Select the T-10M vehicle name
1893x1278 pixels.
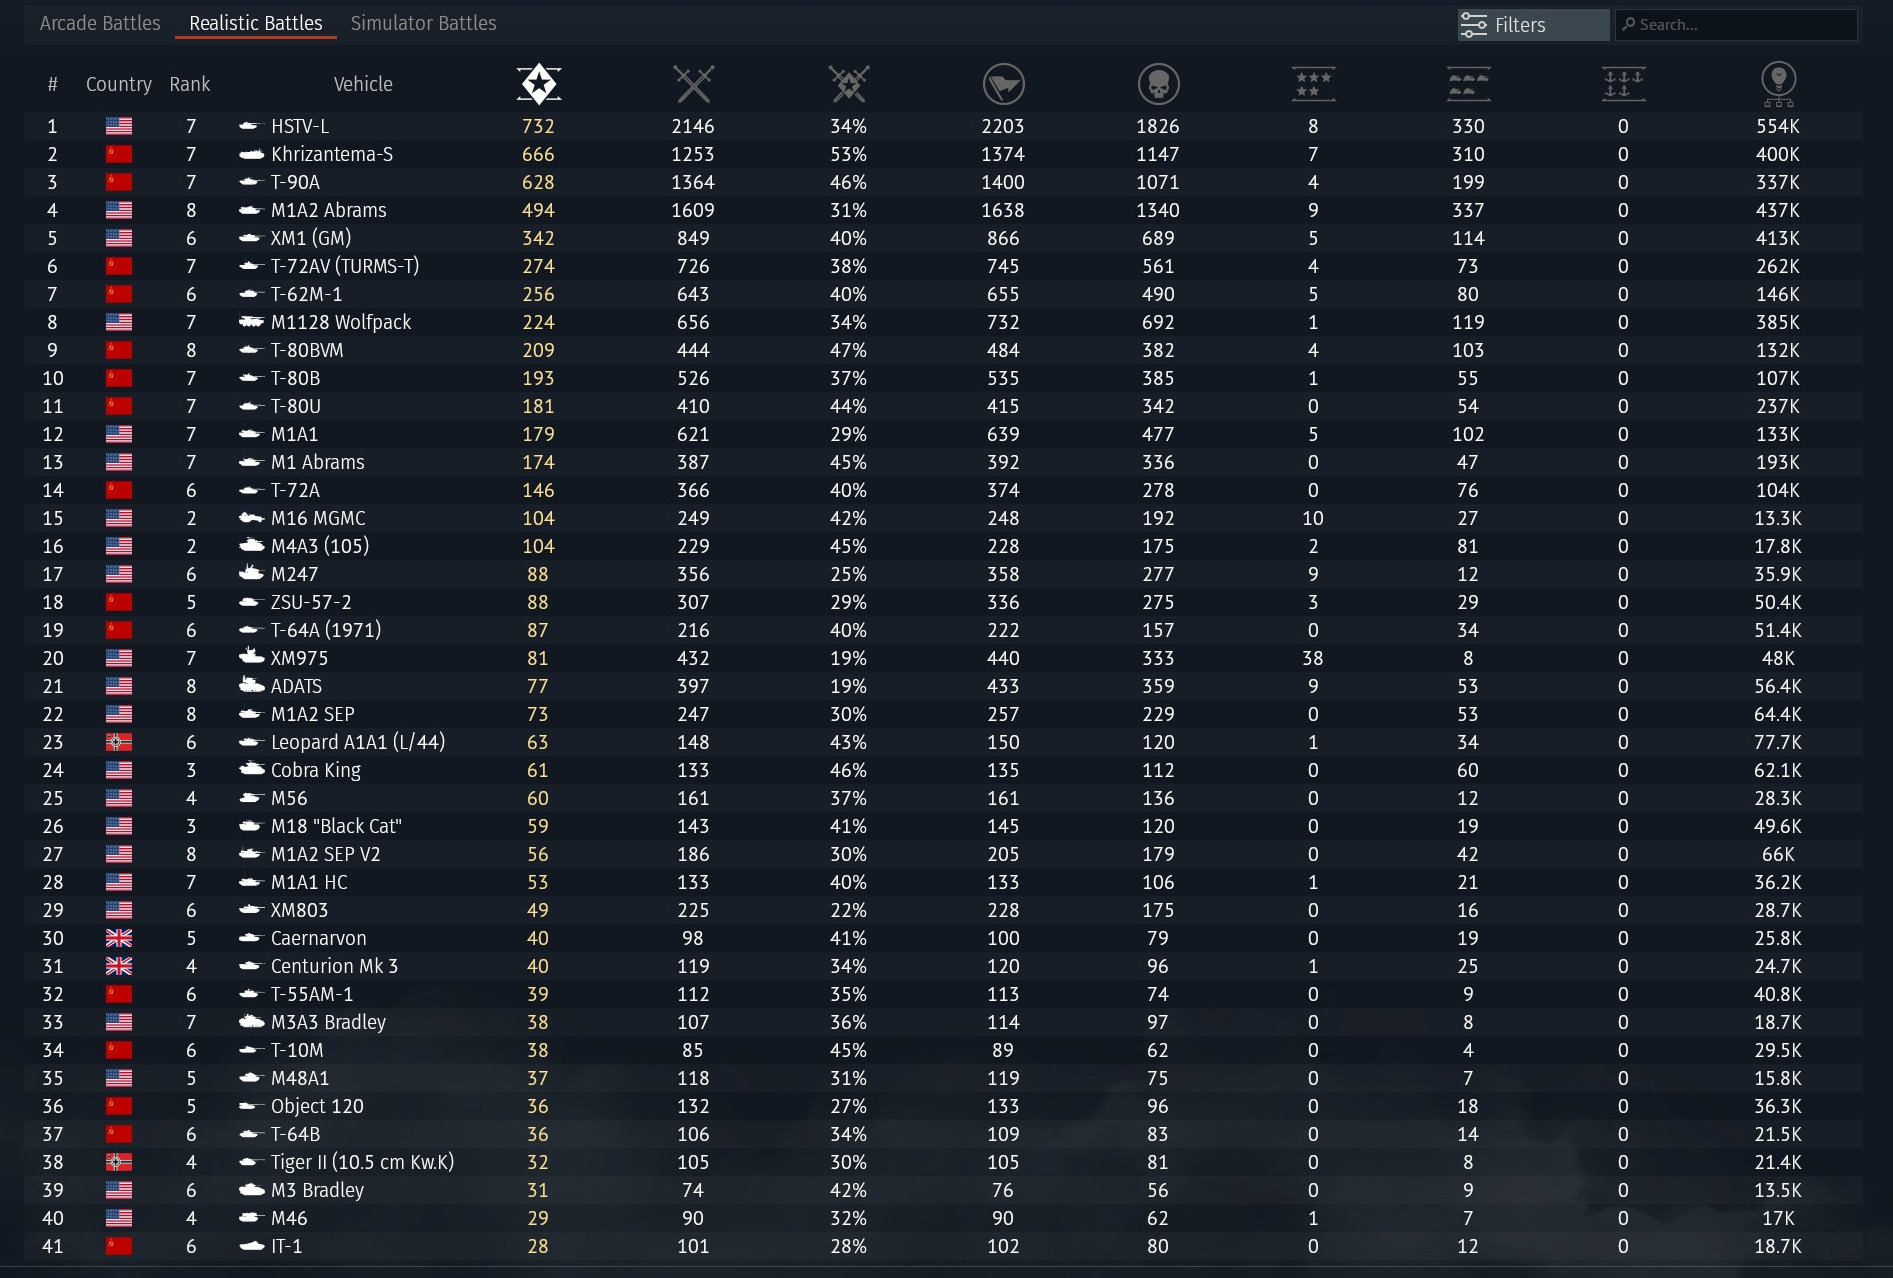pos(297,1050)
